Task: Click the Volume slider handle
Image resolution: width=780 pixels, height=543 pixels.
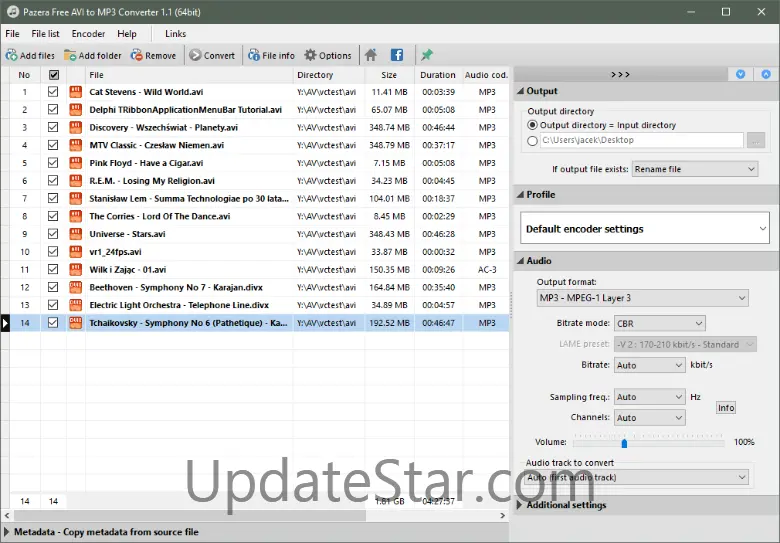Action: 624,443
